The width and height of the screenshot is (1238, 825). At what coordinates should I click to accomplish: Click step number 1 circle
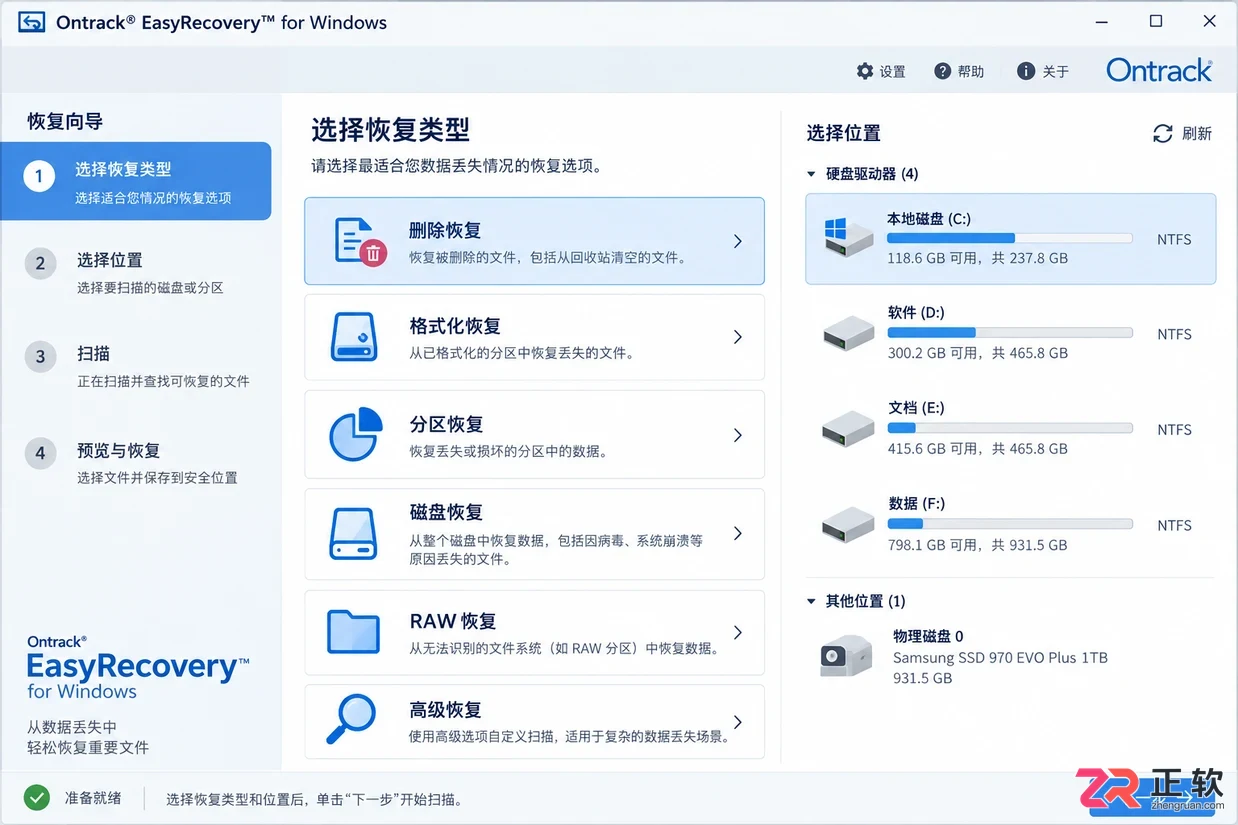coord(39,177)
